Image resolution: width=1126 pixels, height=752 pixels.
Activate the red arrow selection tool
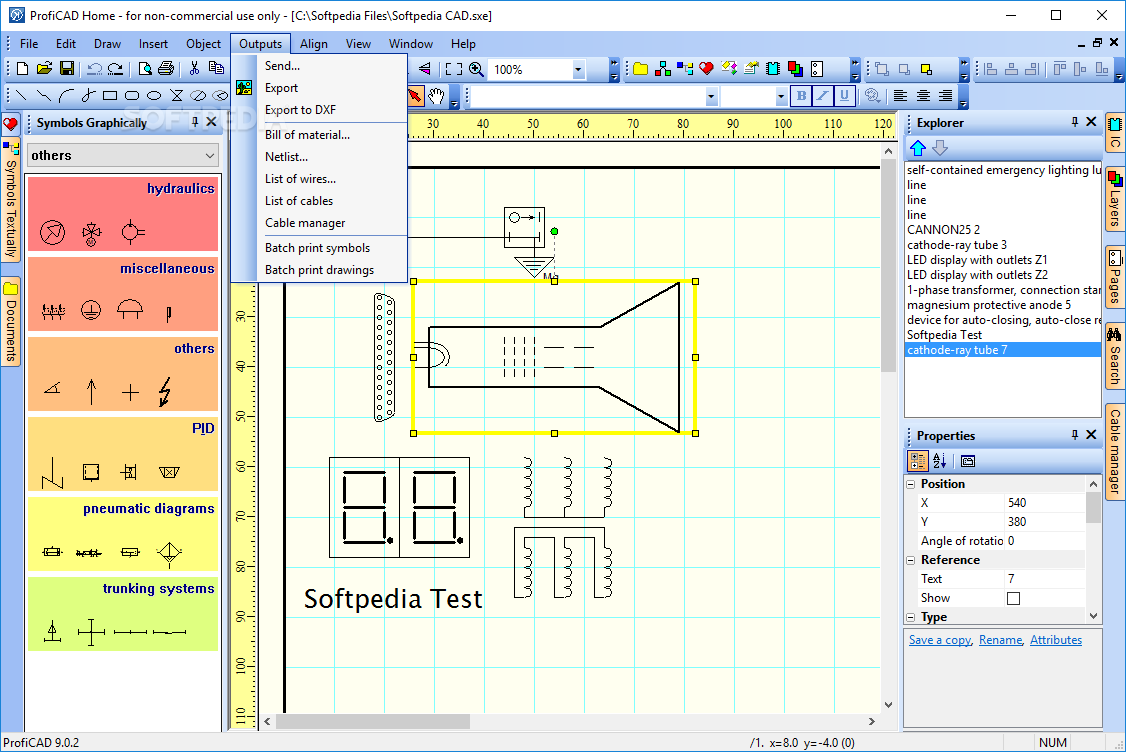pos(416,96)
